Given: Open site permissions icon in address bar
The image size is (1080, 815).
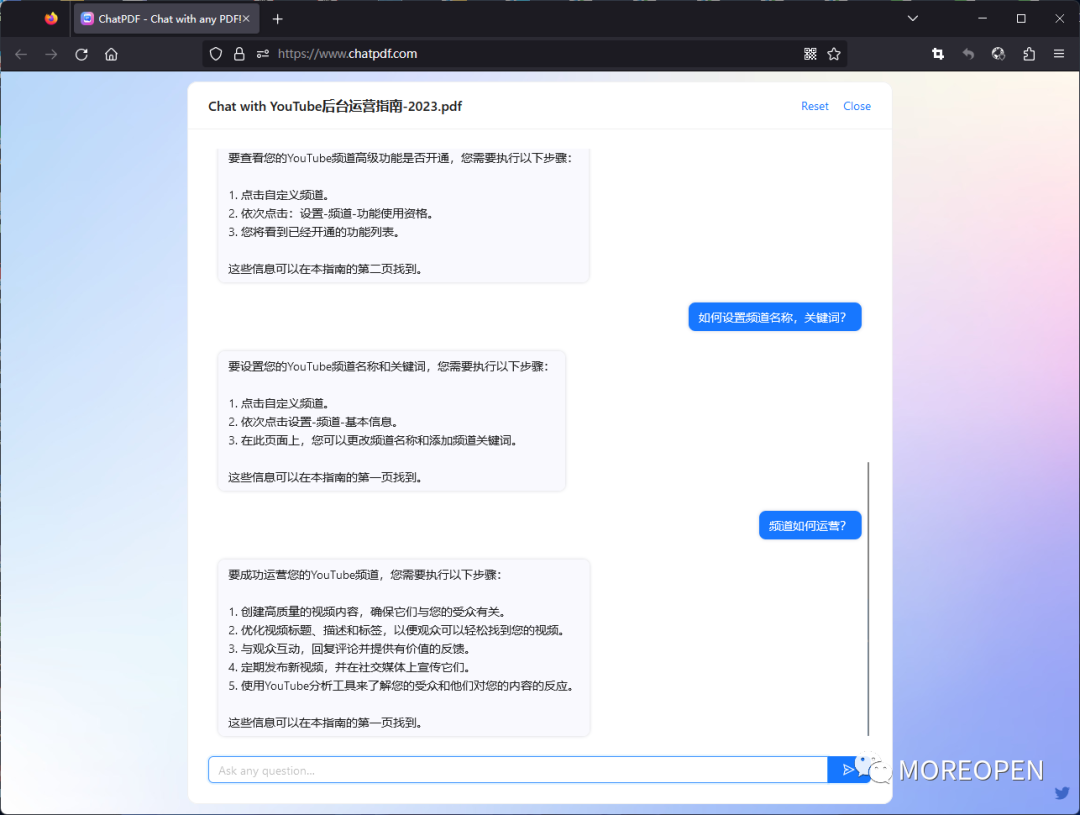Looking at the screenshot, I should coord(262,54).
